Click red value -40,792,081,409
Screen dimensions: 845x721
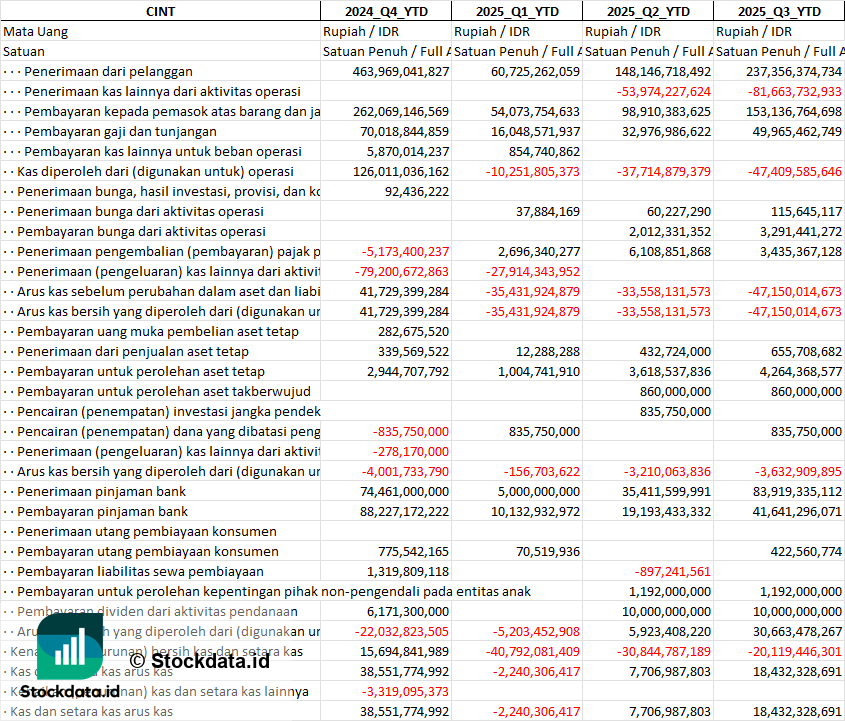pos(533,650)
